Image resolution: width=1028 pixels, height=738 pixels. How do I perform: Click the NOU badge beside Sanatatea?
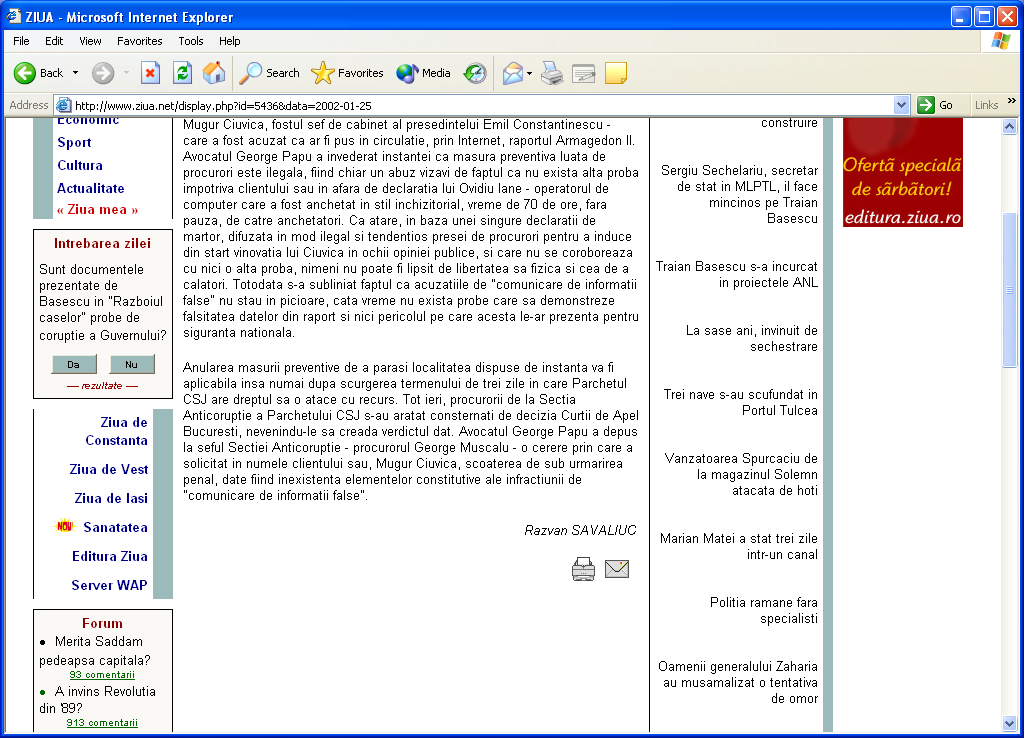pyautogui.click(x=64, y=526)
